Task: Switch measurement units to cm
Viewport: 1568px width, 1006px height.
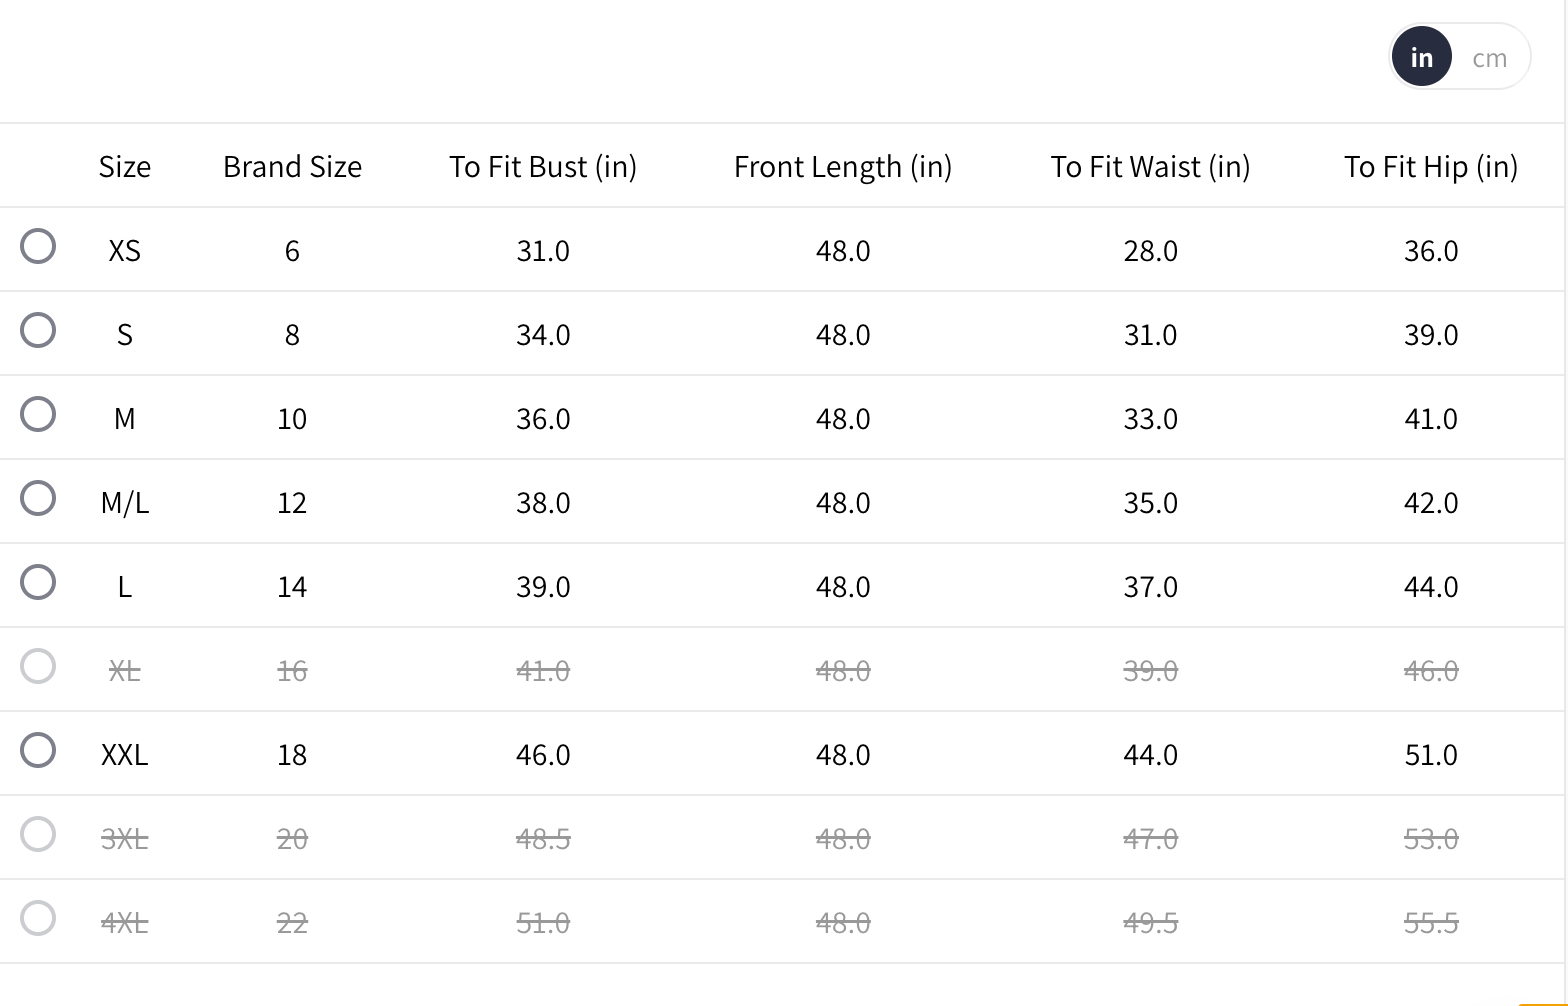Action: (x=1489, y=58)
